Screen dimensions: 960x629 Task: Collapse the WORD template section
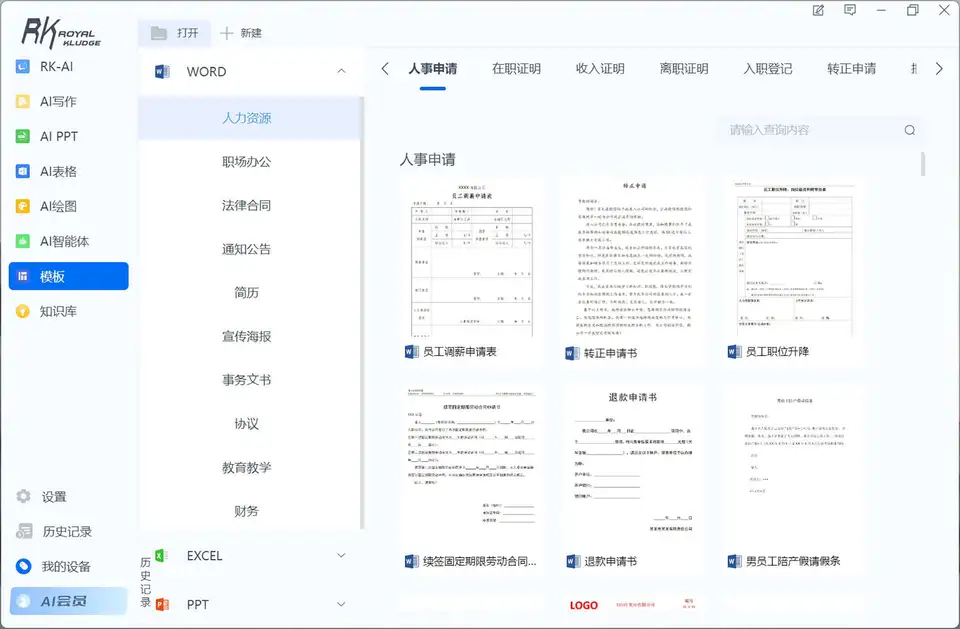pos(342,71)
